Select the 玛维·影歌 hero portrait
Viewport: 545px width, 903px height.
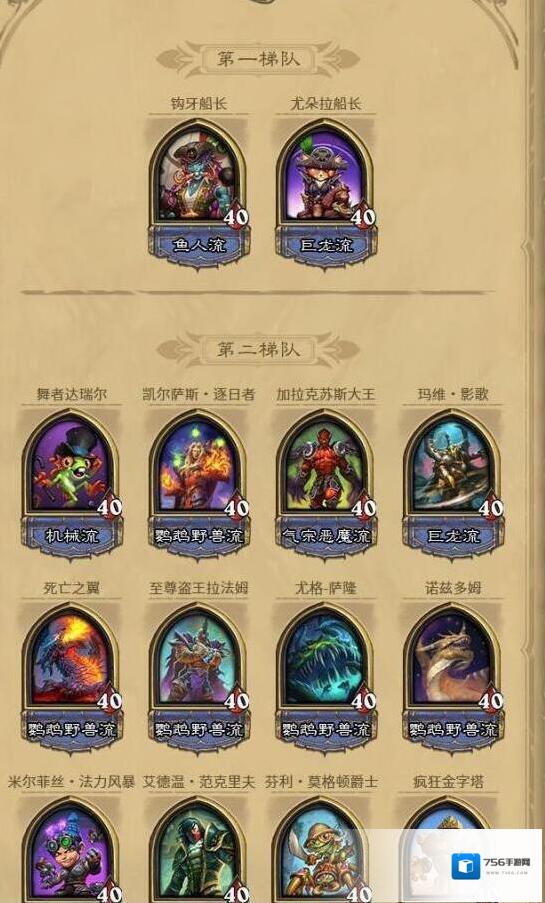point(453,466)
